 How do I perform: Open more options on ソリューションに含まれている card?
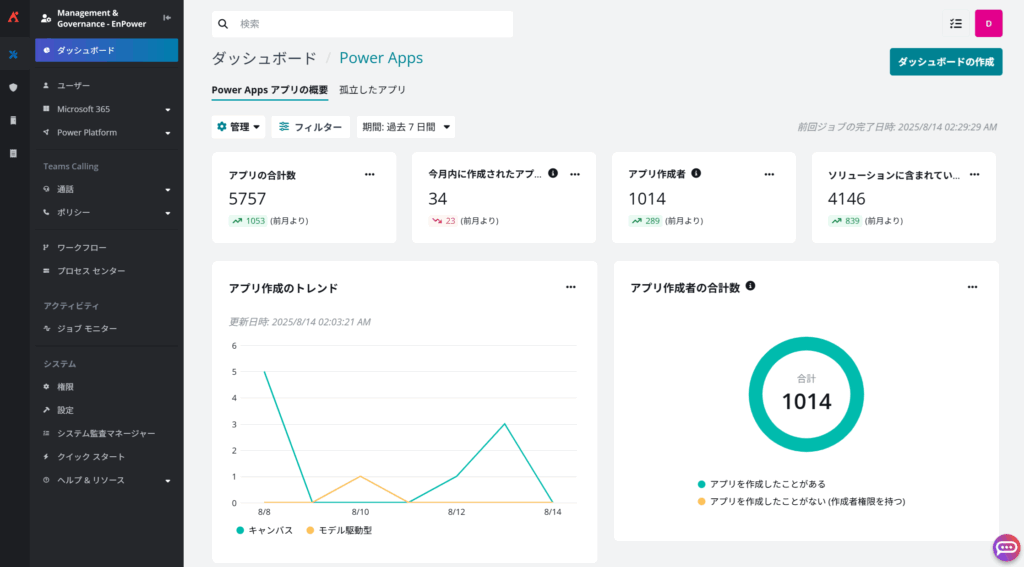pyautogui.click(x=974, y=174)
